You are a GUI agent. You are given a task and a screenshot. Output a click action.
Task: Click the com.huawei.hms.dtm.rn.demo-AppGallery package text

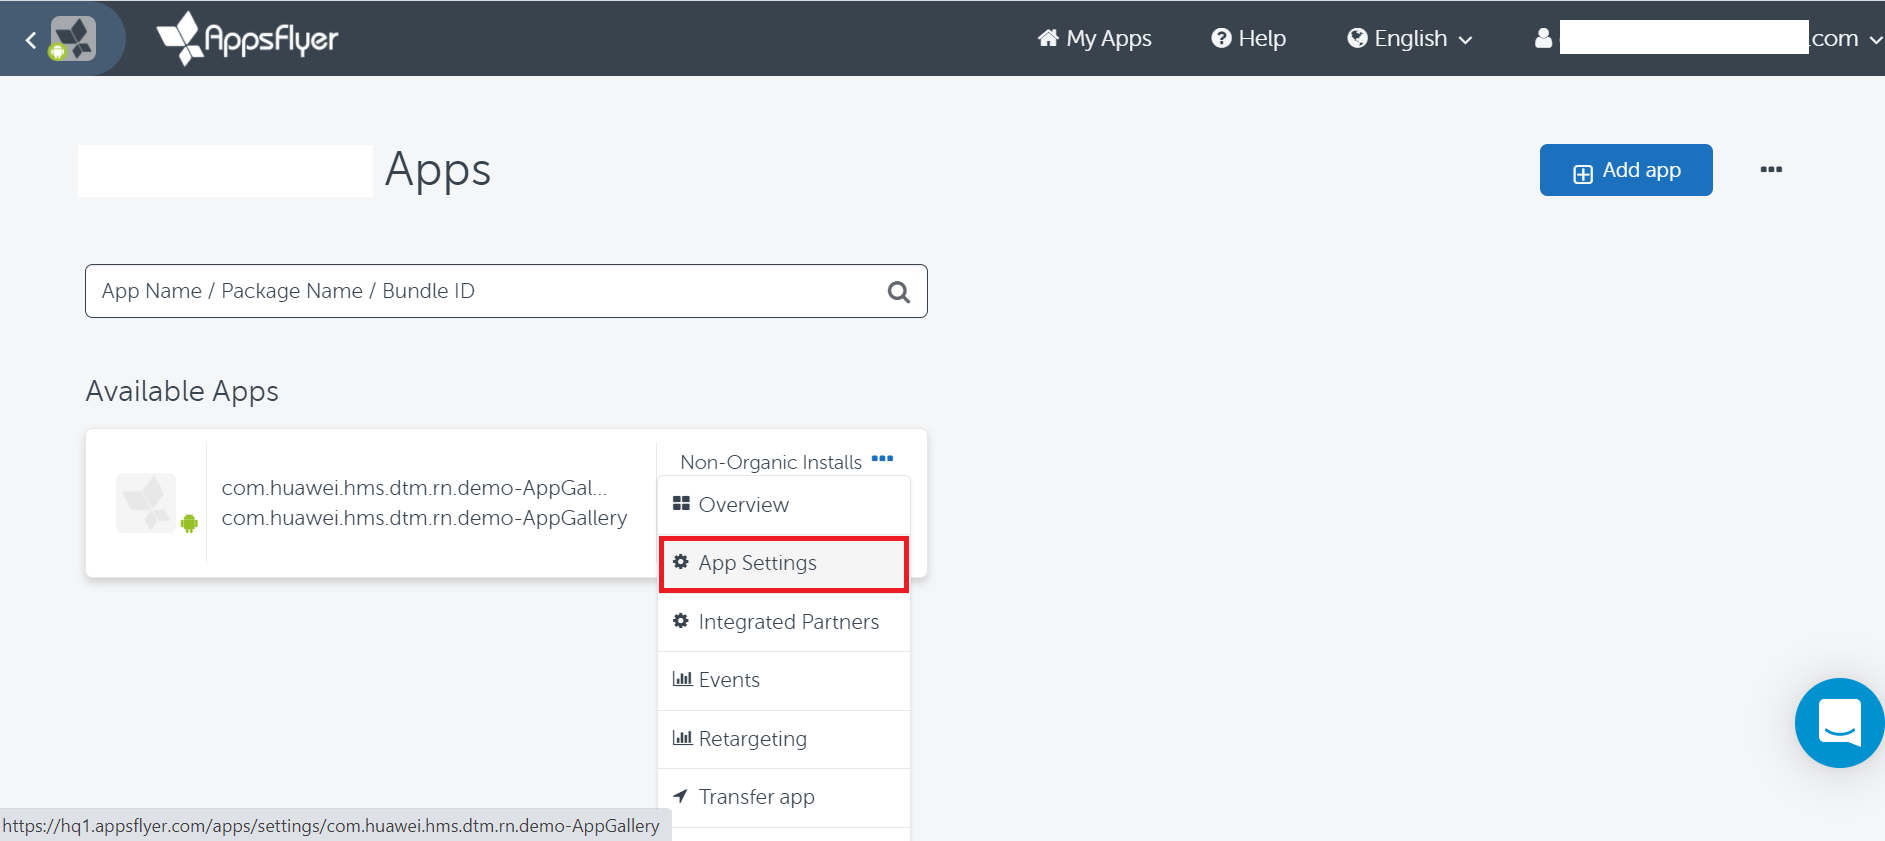click(424, 518)
